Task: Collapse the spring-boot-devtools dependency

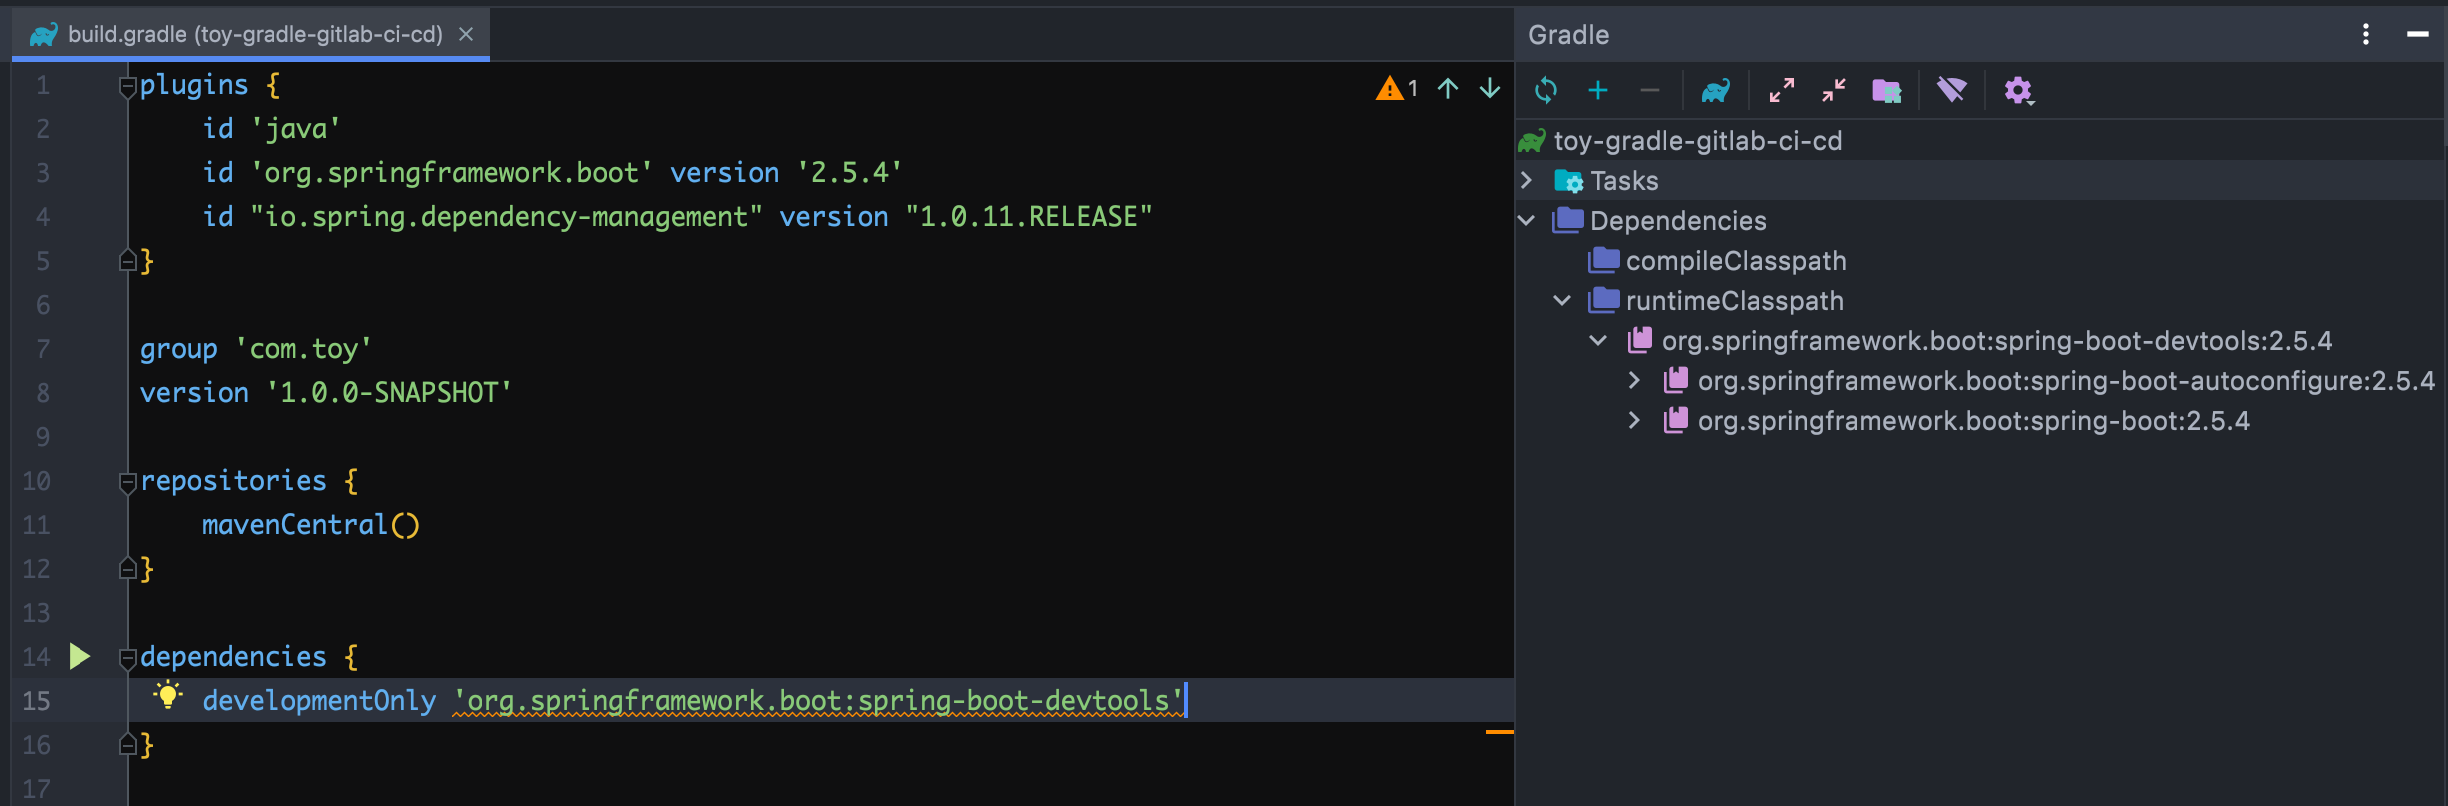Action: (1598, 340)
